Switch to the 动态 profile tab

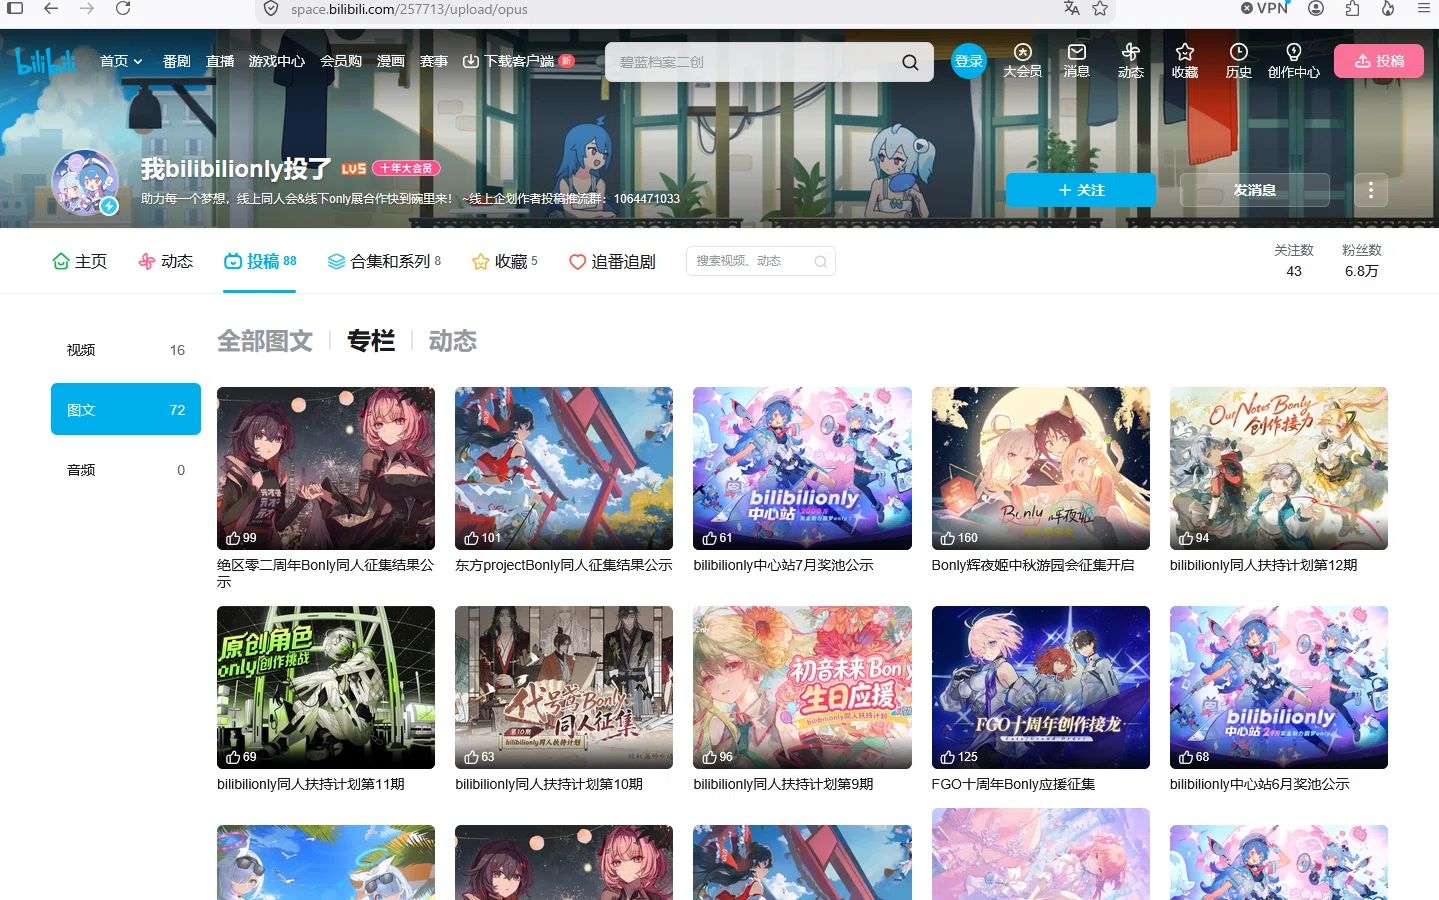click(166, 261)
